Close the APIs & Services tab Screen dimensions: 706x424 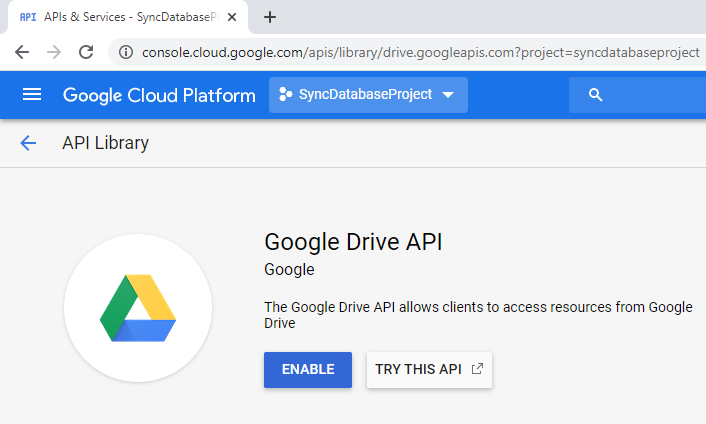coord(235,17)
